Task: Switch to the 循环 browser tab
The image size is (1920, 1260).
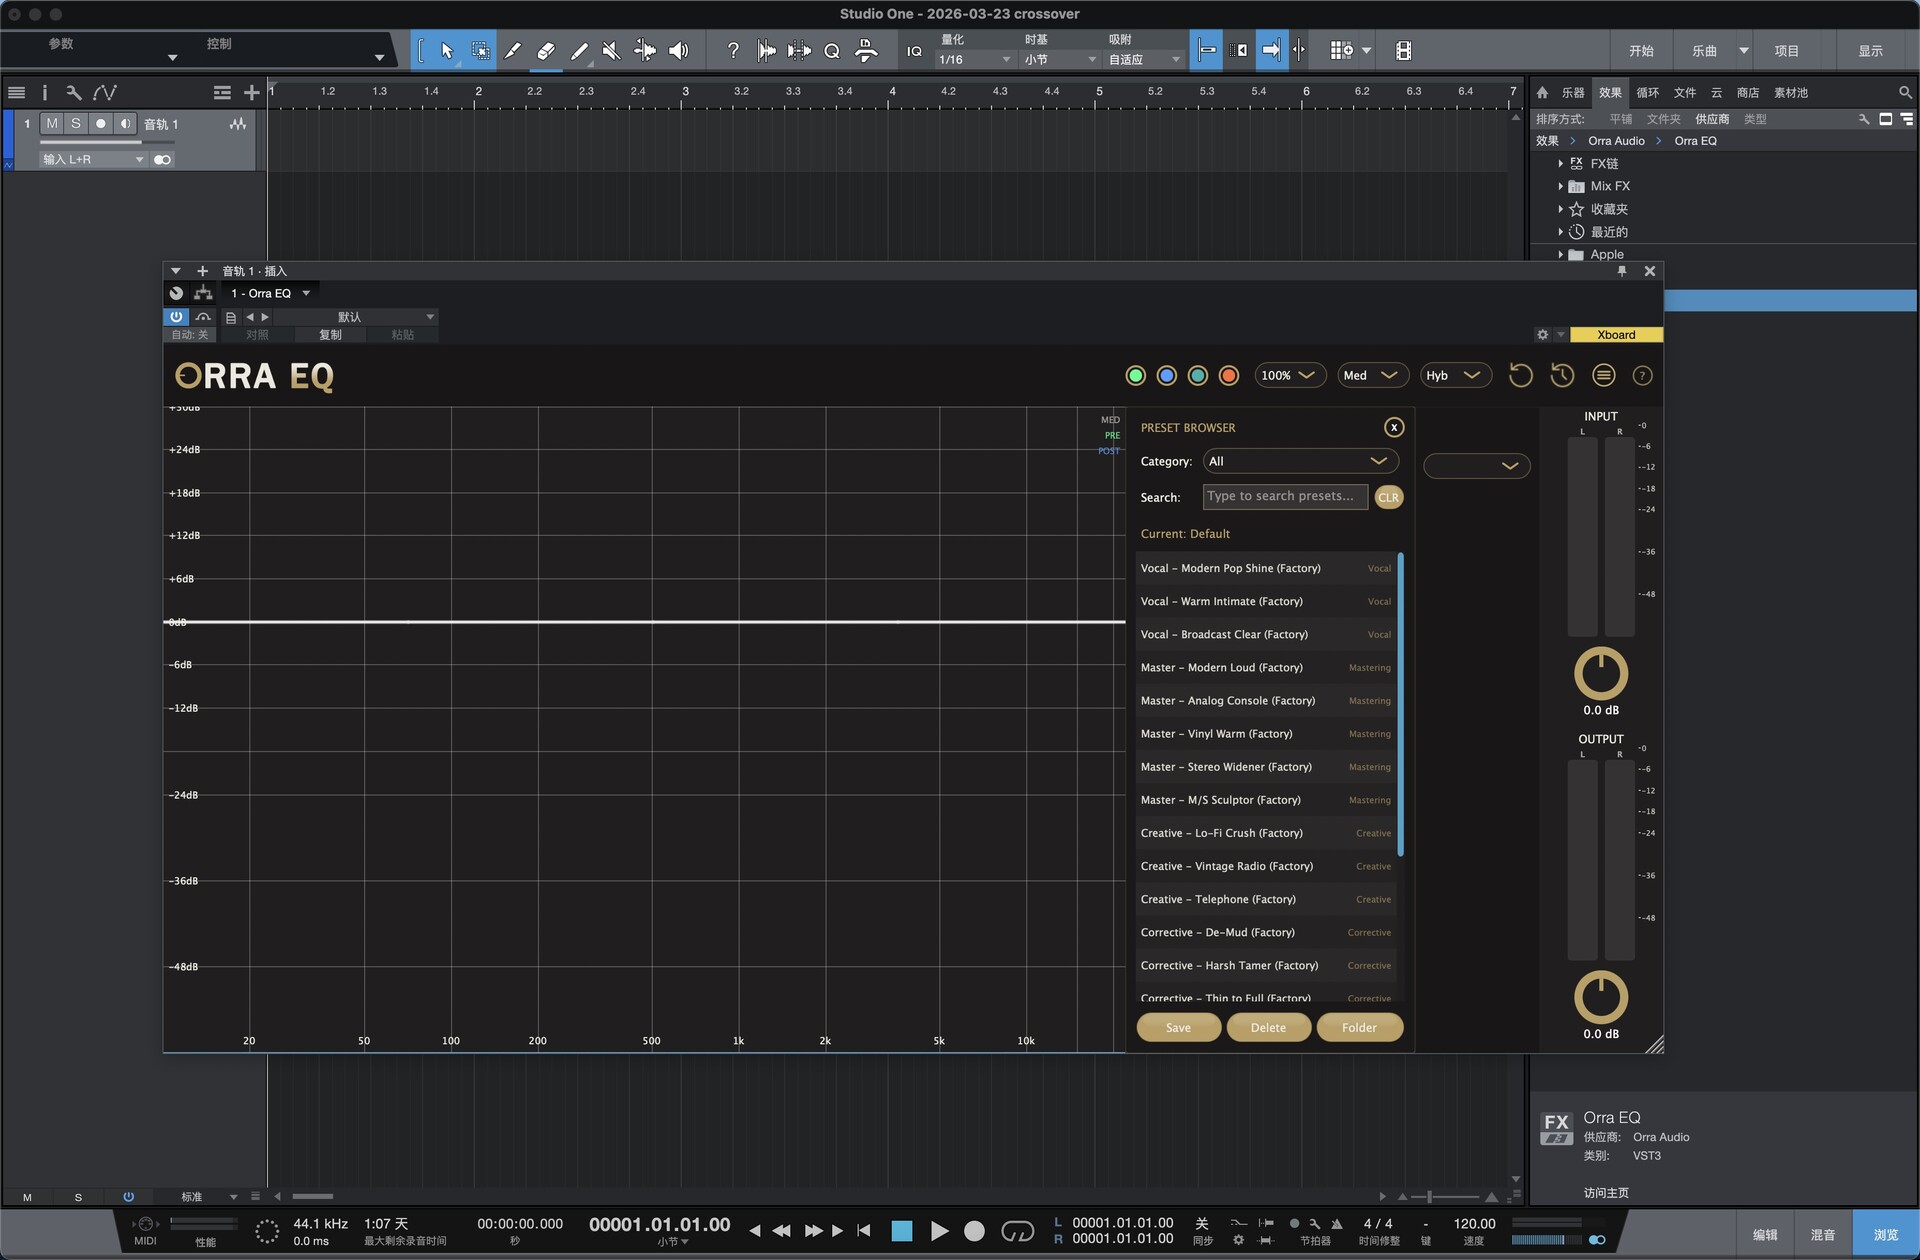Action: [x=1647, y=93]
